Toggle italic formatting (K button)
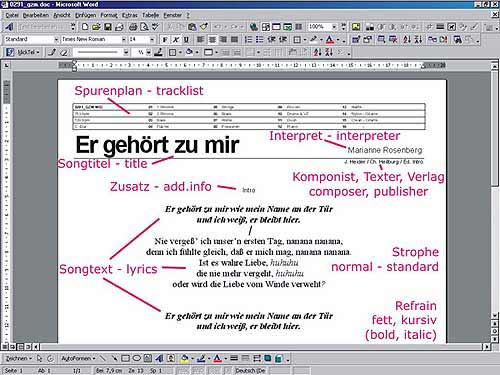The image size is (500, 375). coord(176,40)
